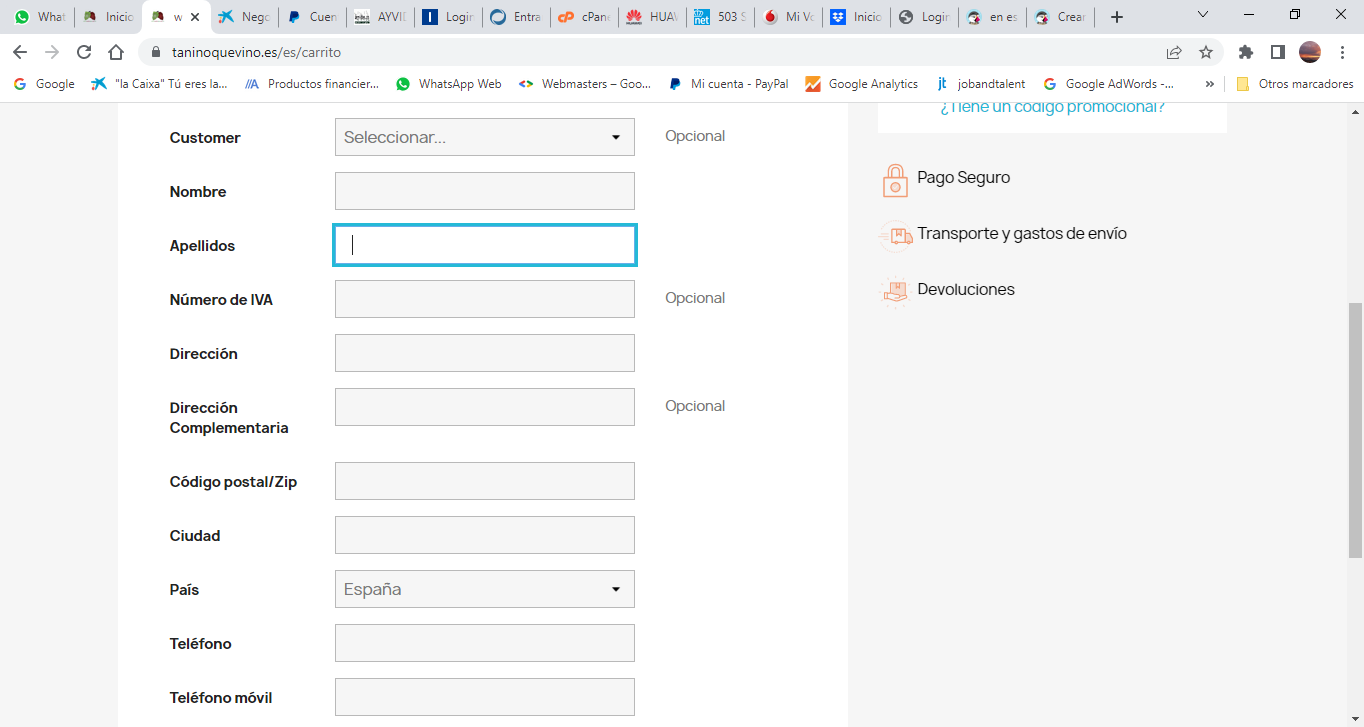
Task: Open the tab search chevron
Action: click(x=1203, y=15)
